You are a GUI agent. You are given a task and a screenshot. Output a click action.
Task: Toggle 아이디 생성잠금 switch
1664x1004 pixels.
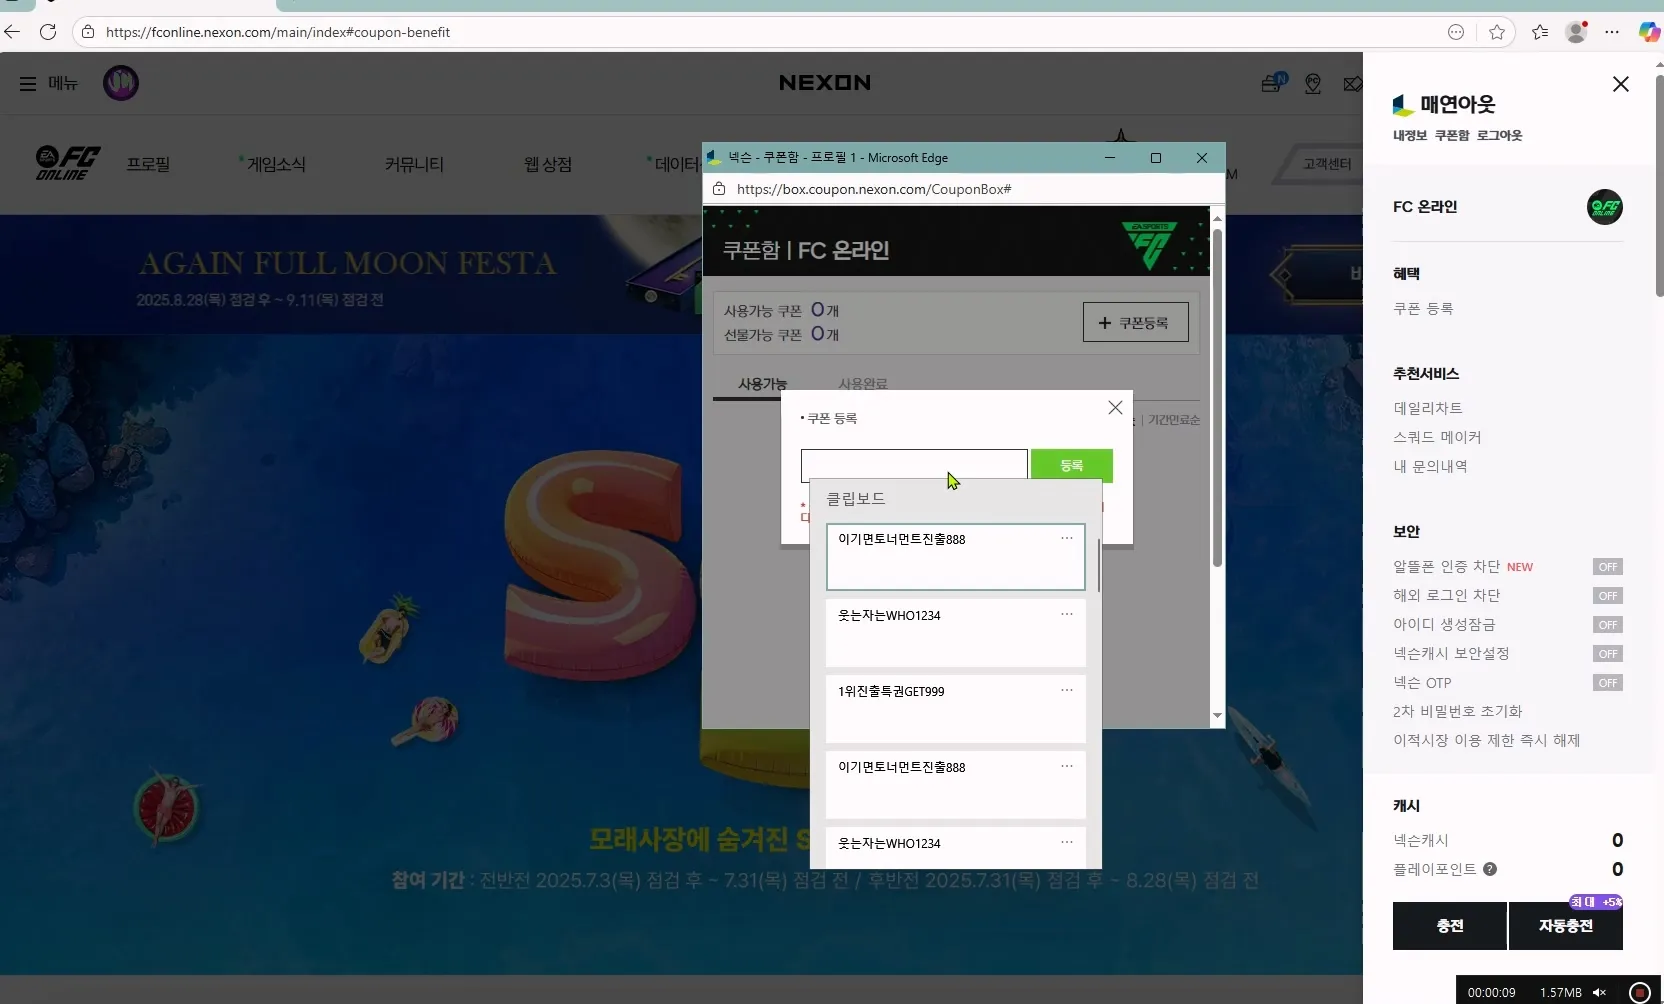click(x=1608, y=625)
